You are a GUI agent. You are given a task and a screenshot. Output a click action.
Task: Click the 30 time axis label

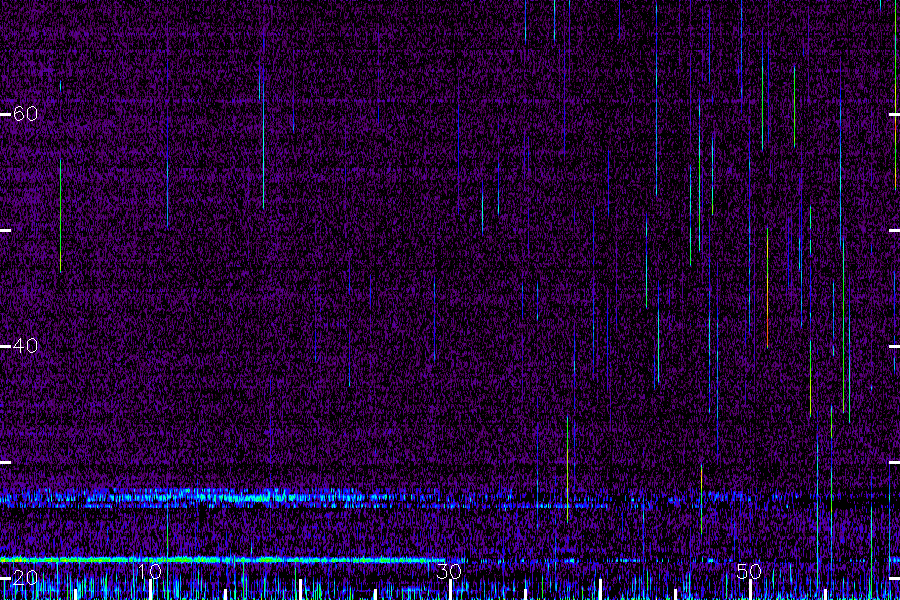pyautogui.click(x=449, y=571)
